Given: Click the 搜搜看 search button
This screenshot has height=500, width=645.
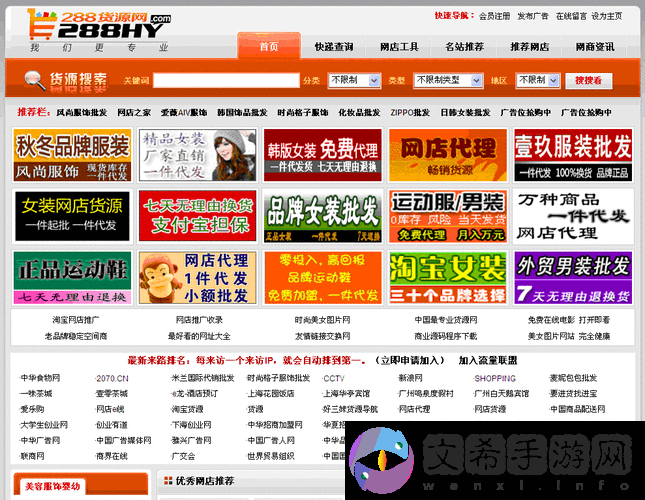Looking at the screenshot, I should [589, 81].
